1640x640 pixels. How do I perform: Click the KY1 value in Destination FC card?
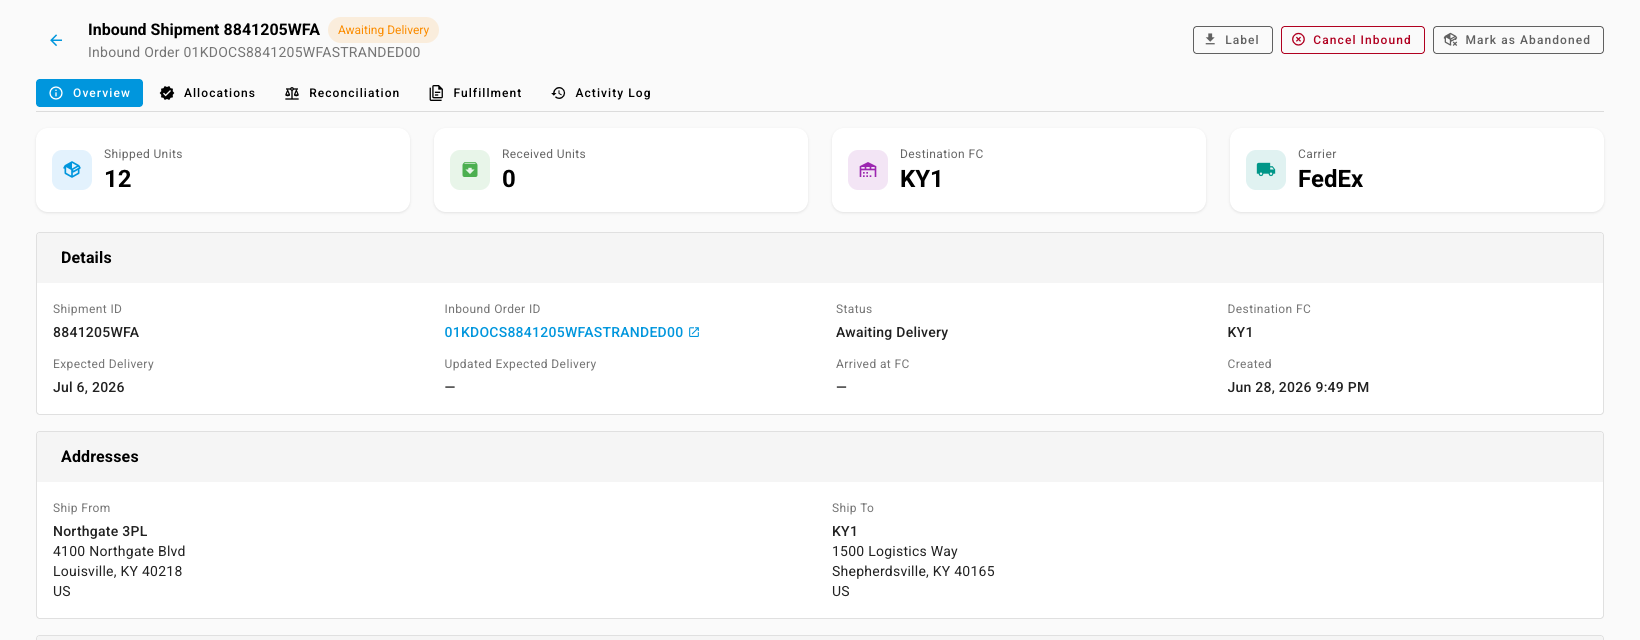921,179
